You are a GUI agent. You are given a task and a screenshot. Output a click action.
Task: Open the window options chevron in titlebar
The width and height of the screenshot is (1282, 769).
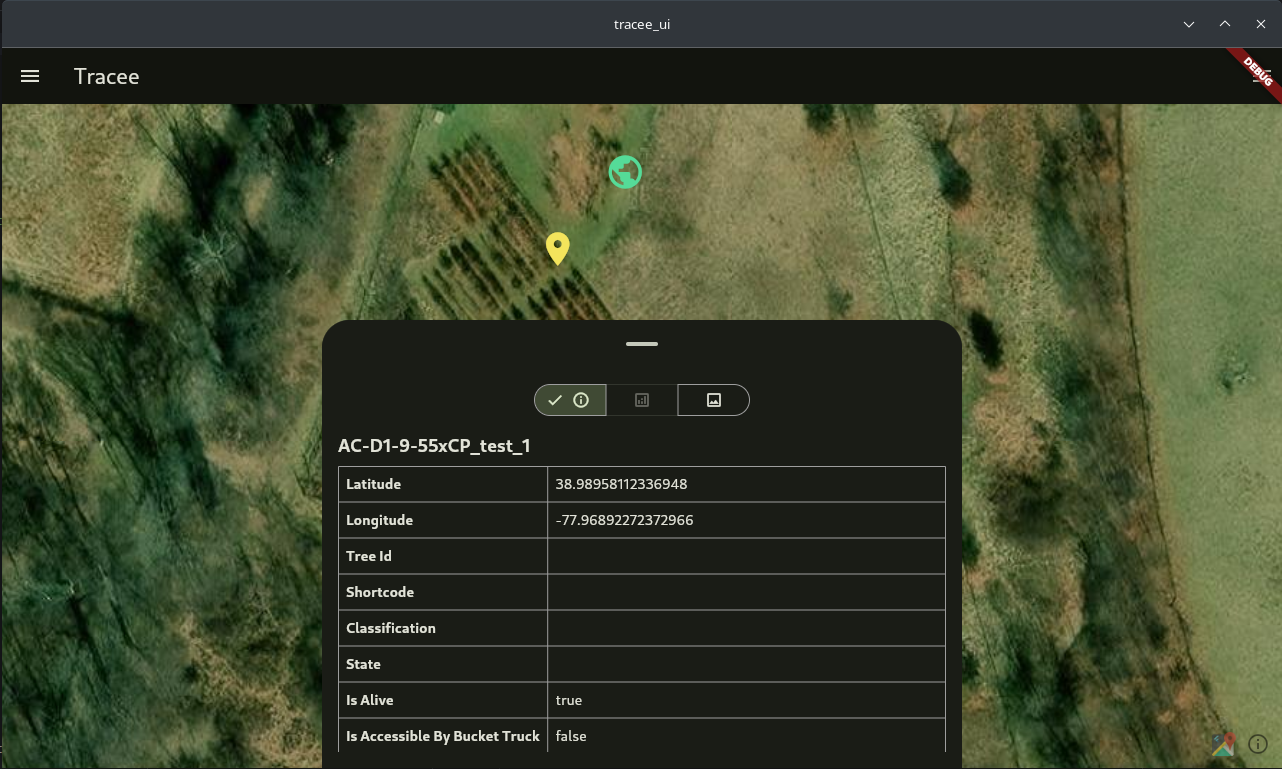tap(1189, 24)
